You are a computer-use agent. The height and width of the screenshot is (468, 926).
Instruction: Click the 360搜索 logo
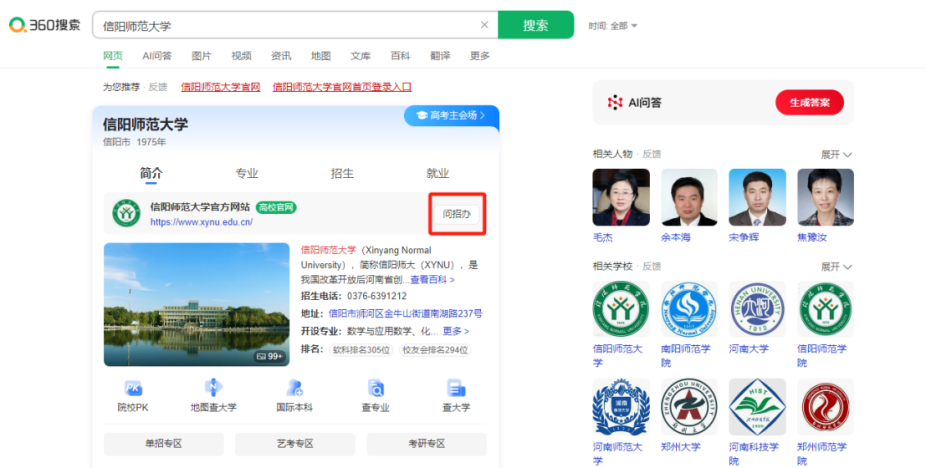[44, 25]
